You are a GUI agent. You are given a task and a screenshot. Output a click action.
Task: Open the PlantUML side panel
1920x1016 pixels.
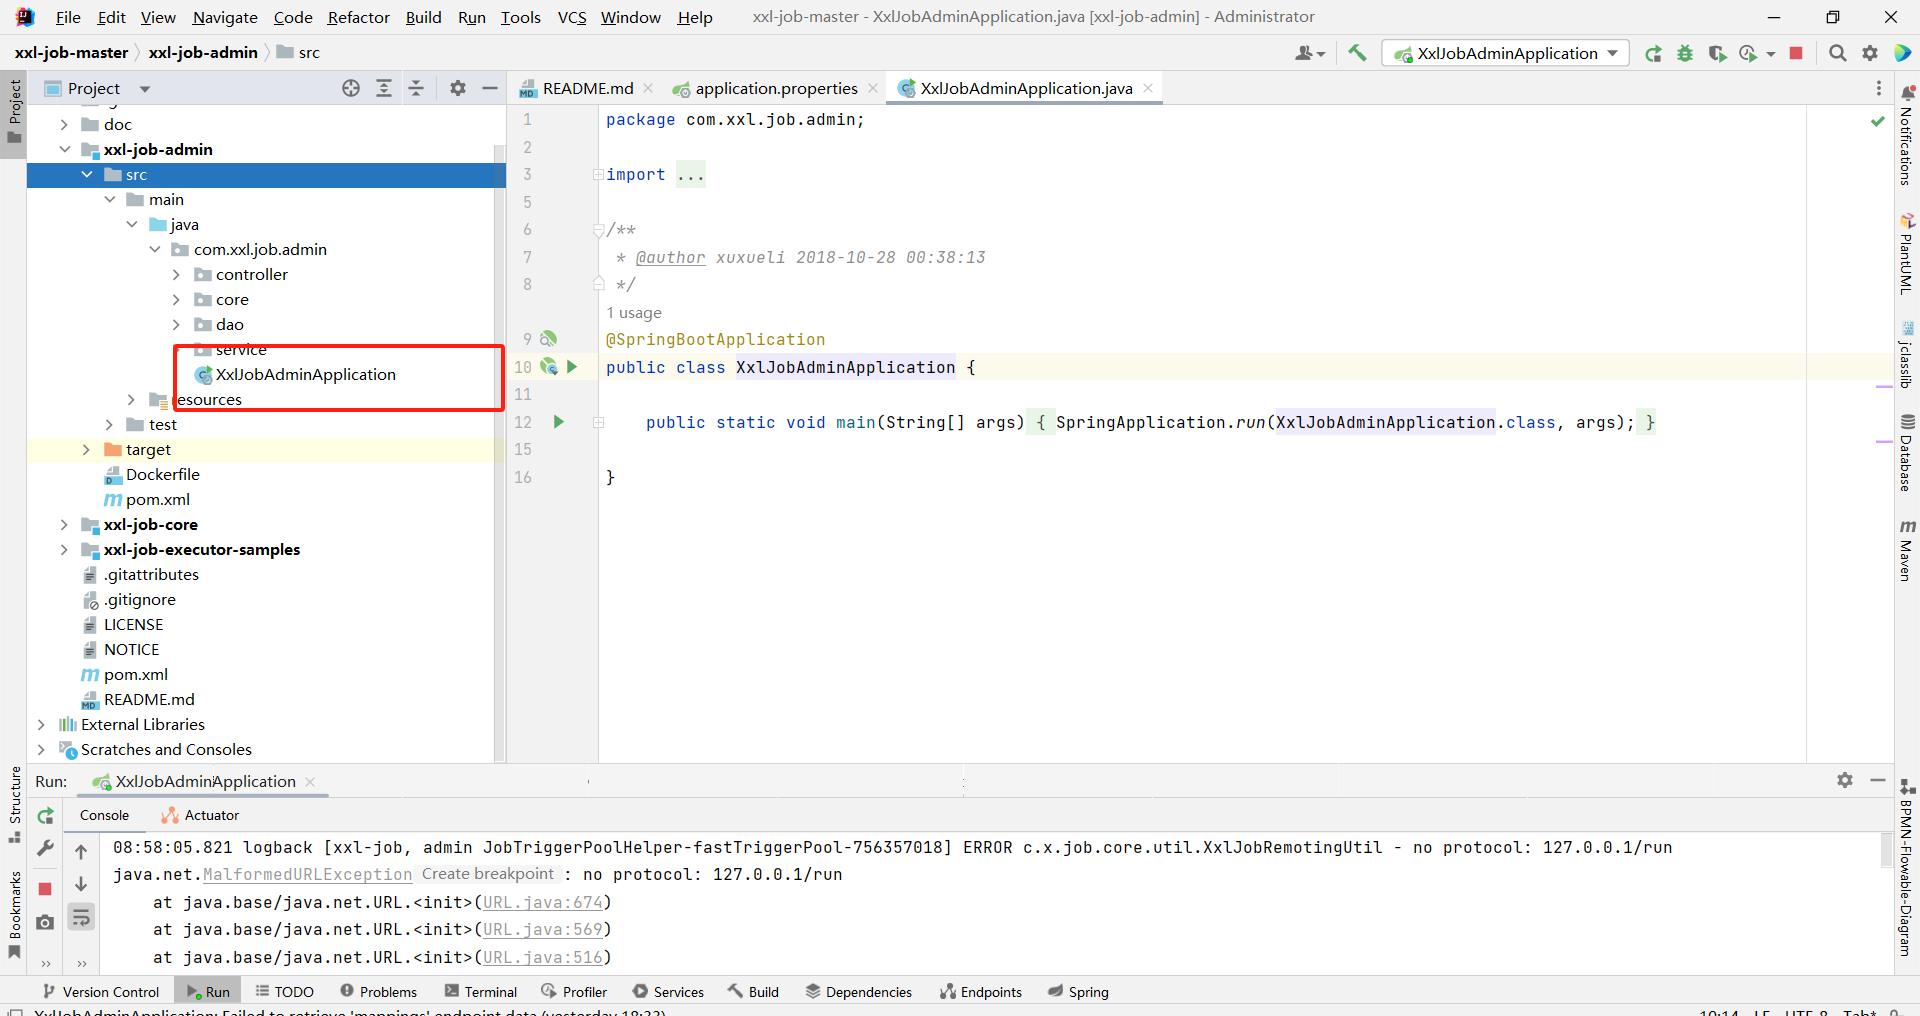(1907, 254)
